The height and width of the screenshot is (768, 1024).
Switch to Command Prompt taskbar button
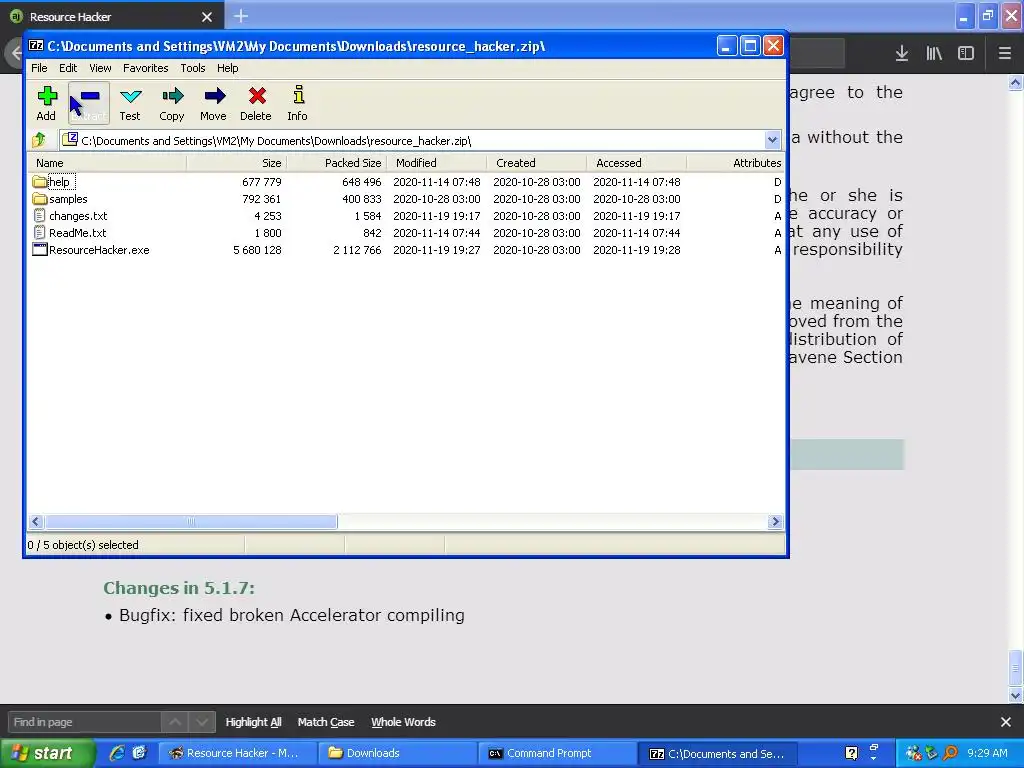click(556, 753)
